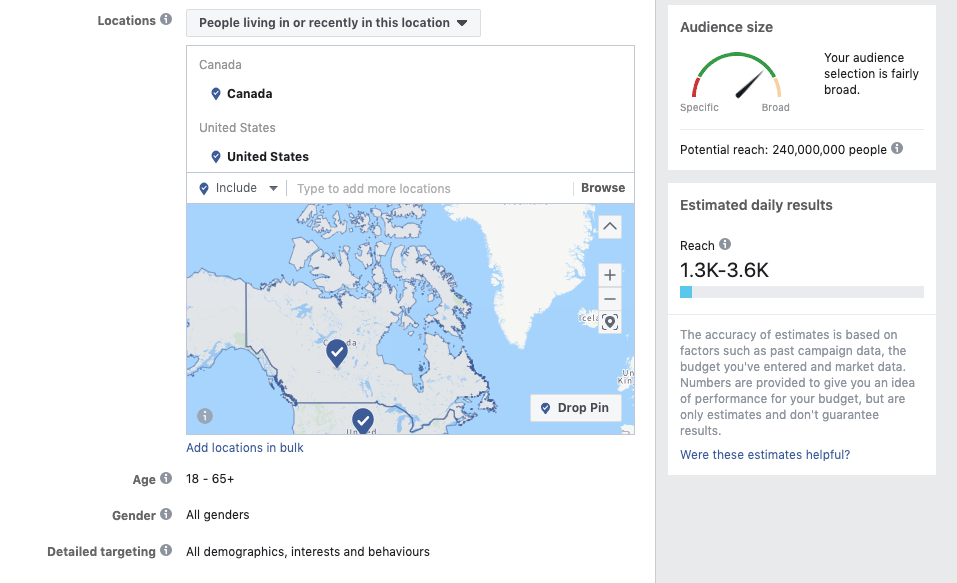Click the Canada group header label
This screenshot has height=583, width=957.
pos(220,65)
